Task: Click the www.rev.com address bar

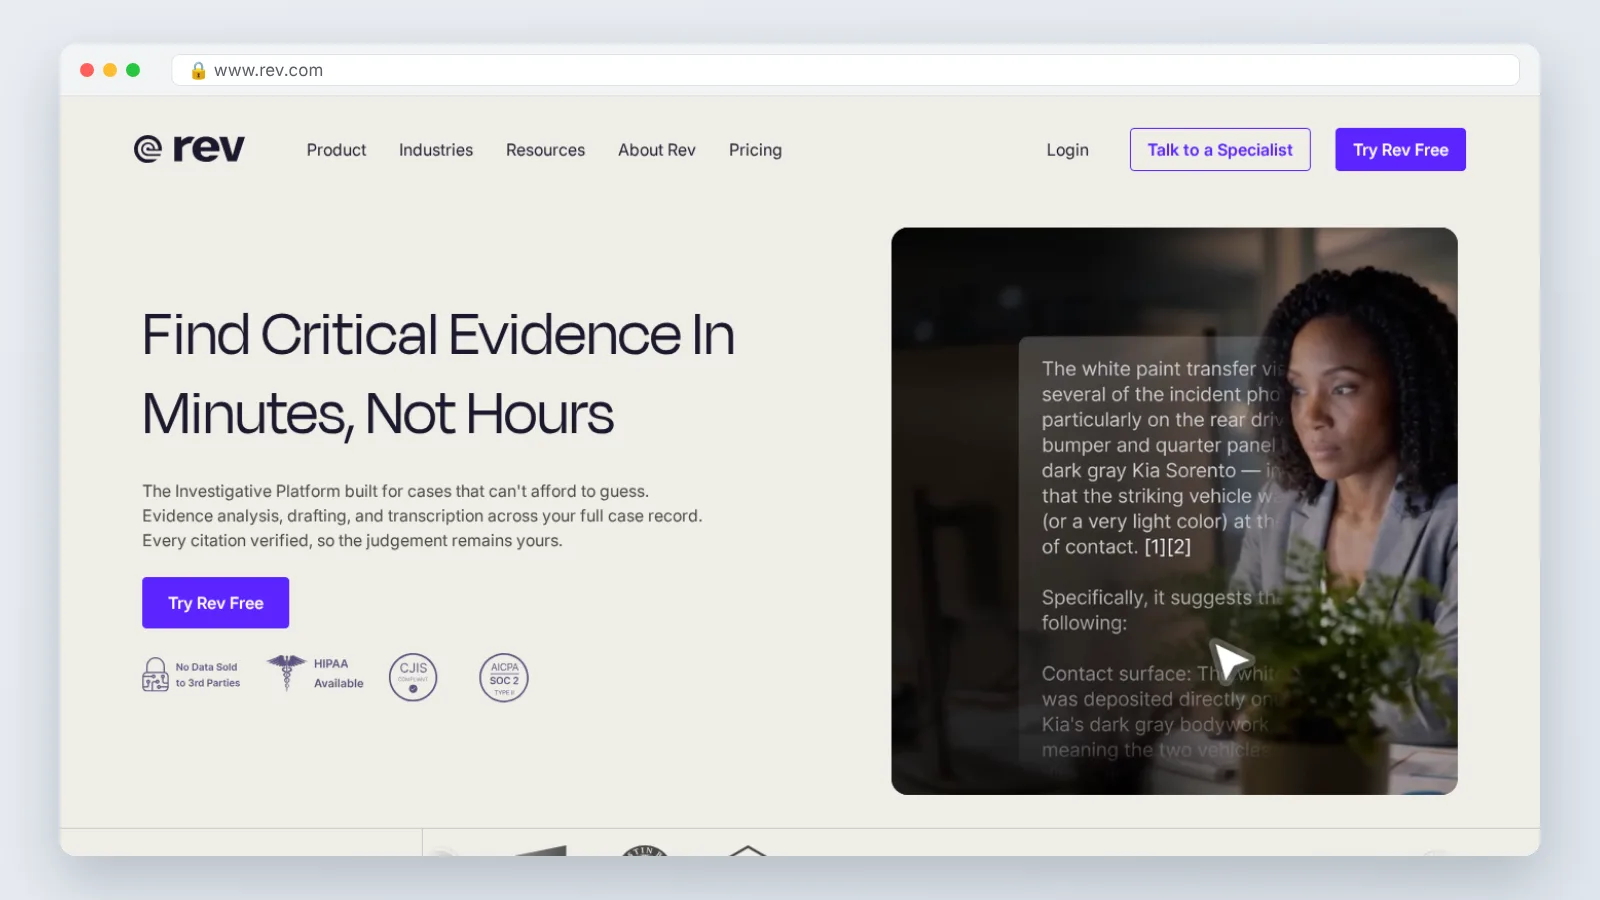Action: (x=845, y=70)
